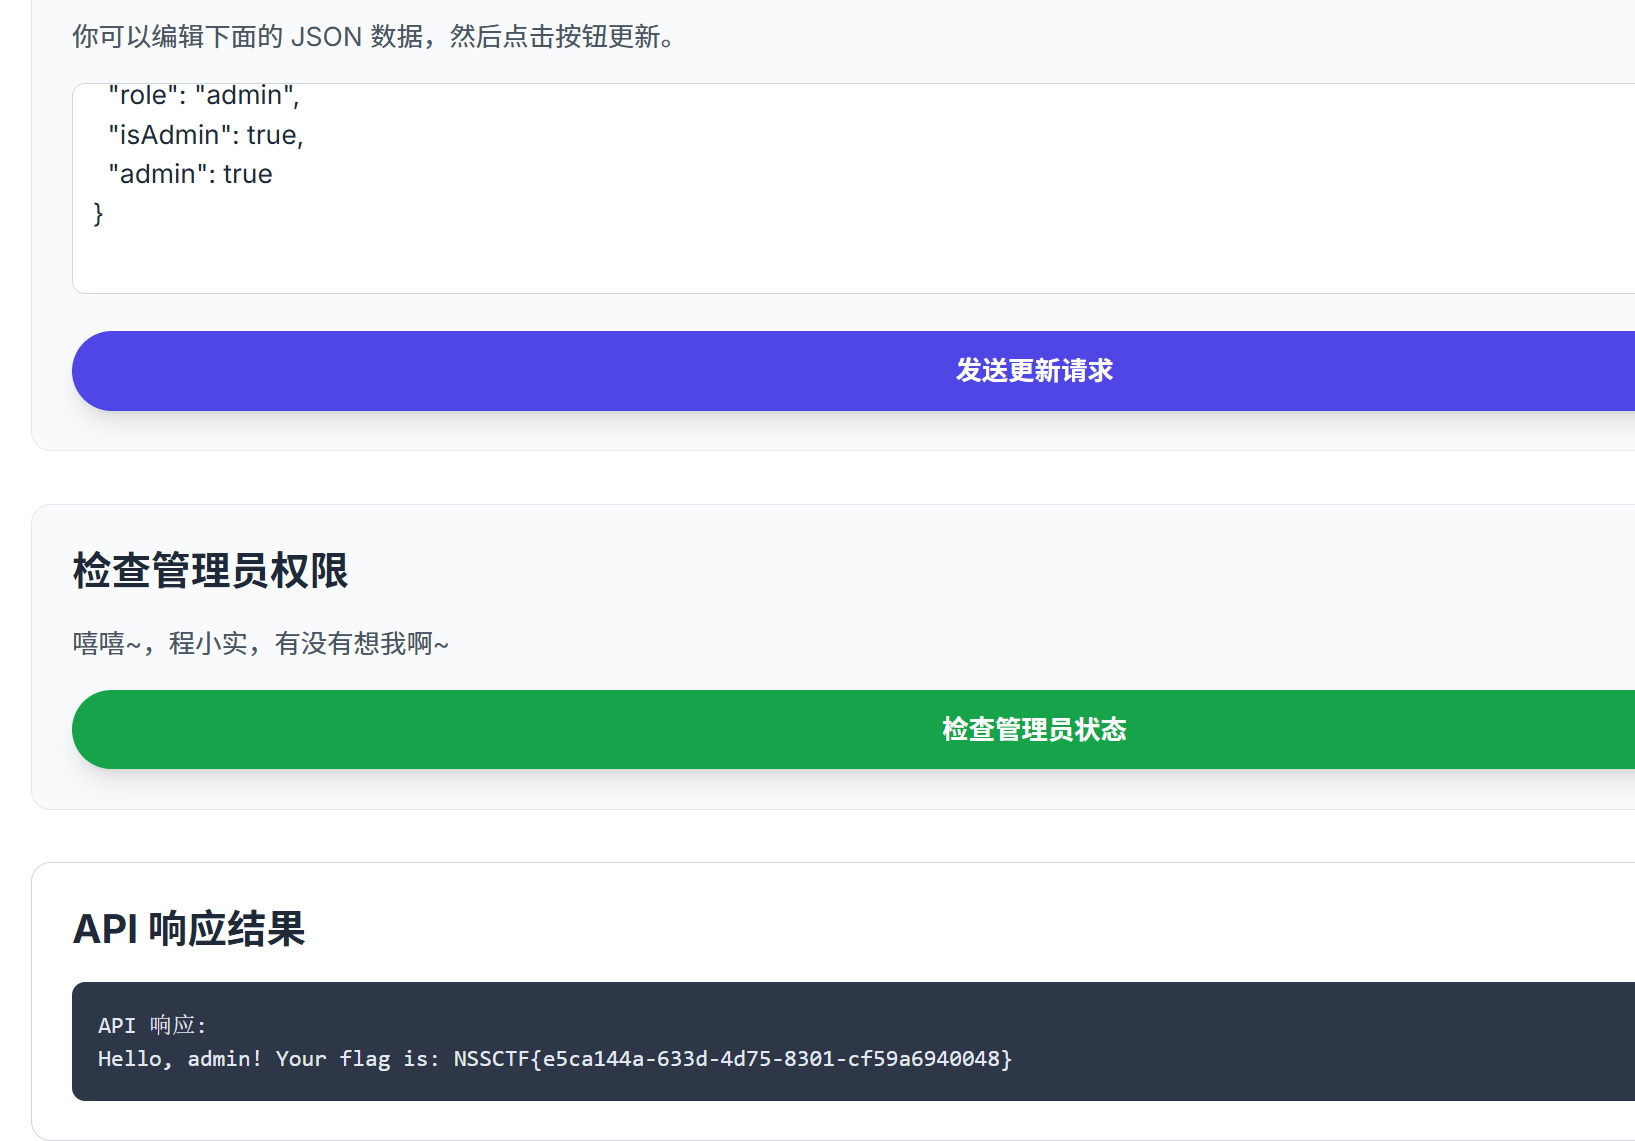This screenshot has height=1141, width=1635.
Task: Place cursor after the closing brace
Action: 104,214
